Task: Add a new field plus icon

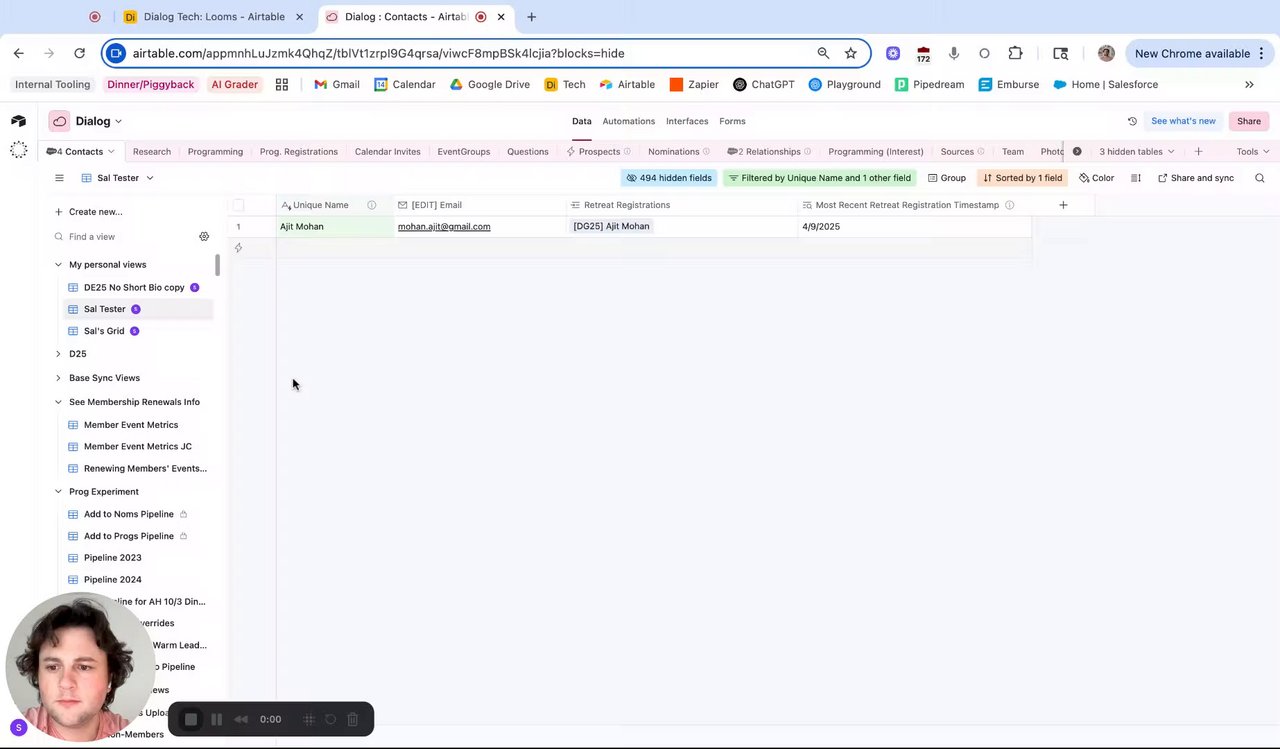Action: click(x=1063, y=205)
